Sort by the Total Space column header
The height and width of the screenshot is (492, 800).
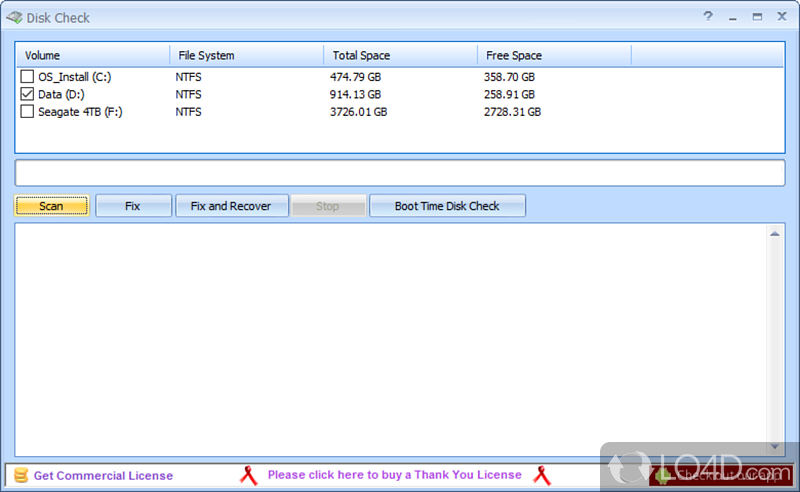point(401,55)
